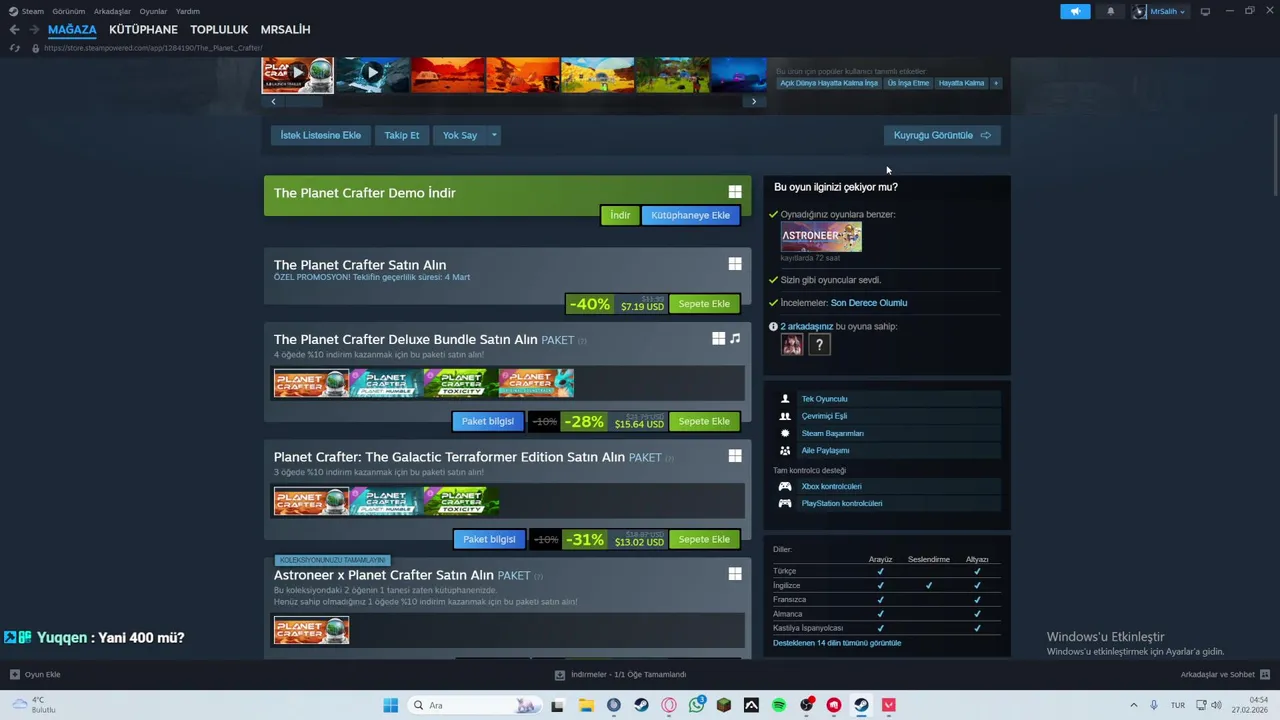Click Kuyruğu Görüntüle button
Image resolution: width=1280 pixels, height=720 pixels.
coord(942,135)
